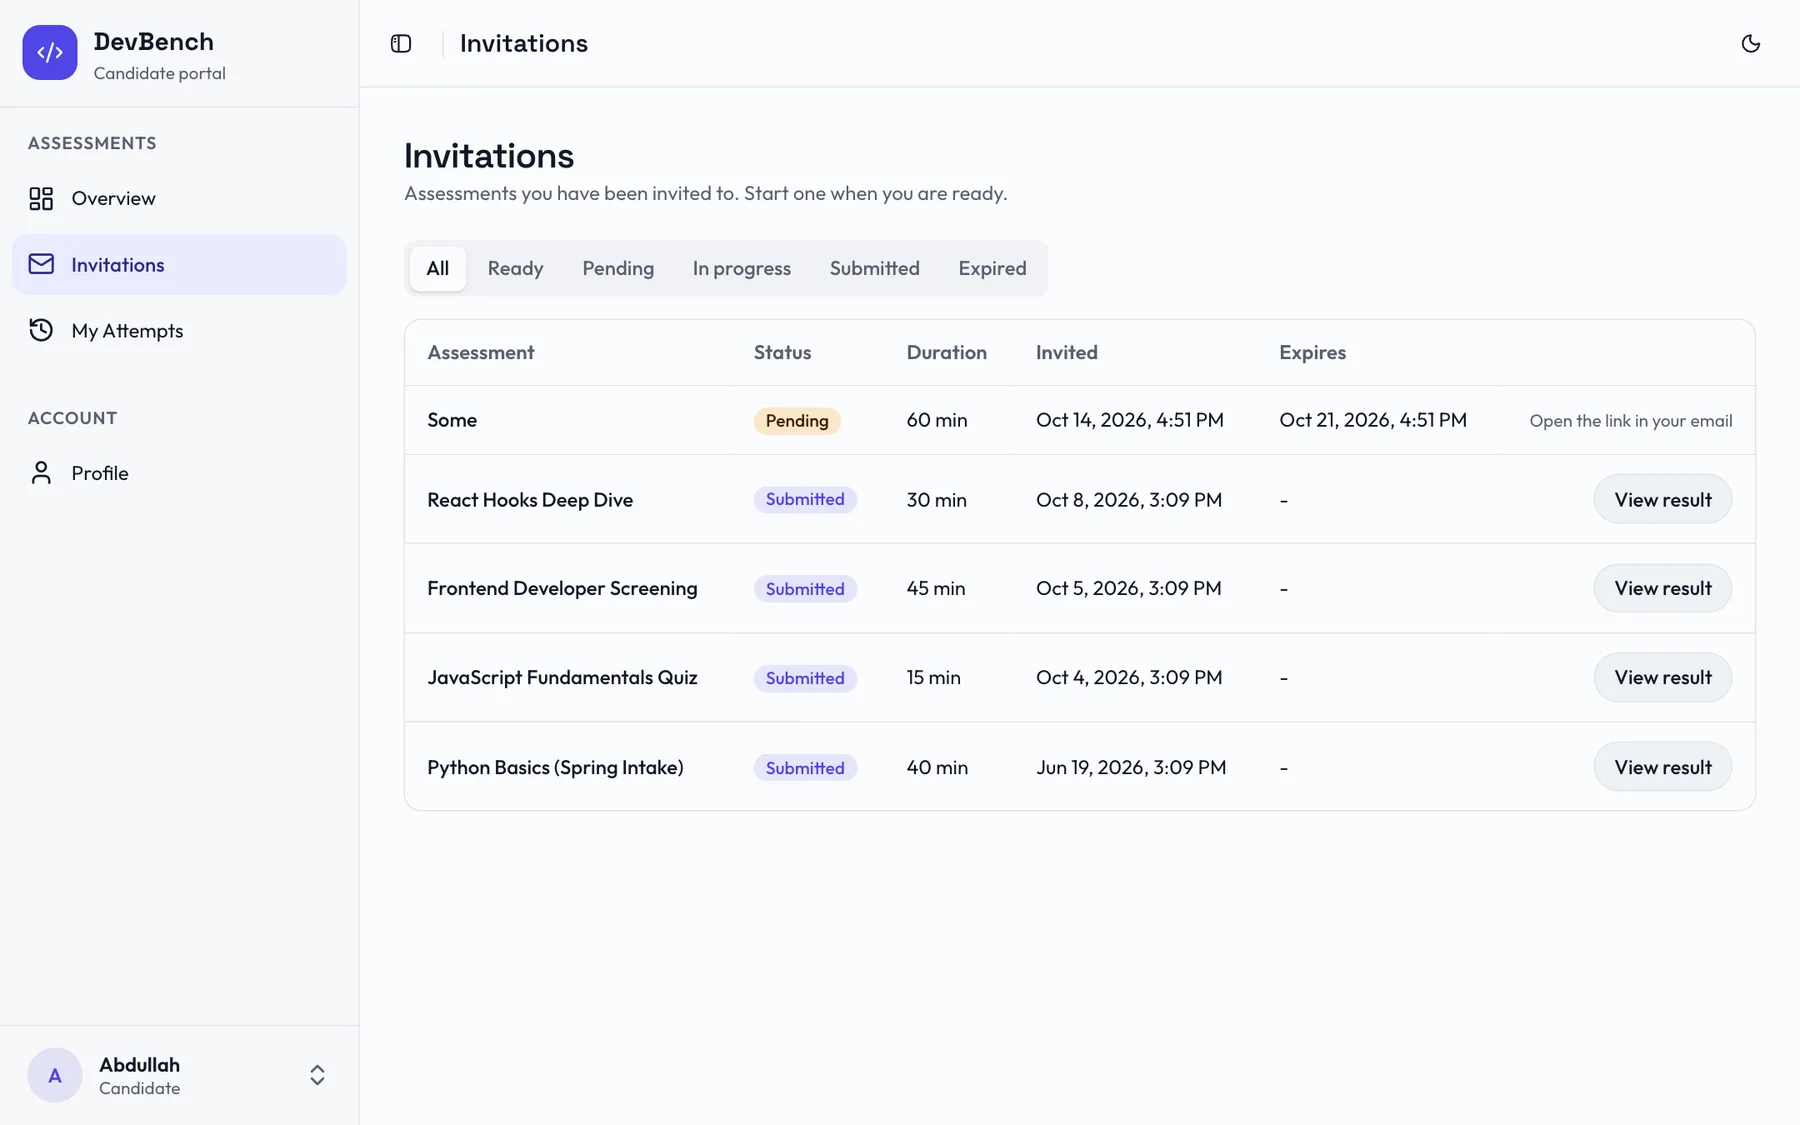
Task: View result for JavaScript Fundamentals Quiz
Action: point(1662,677)
